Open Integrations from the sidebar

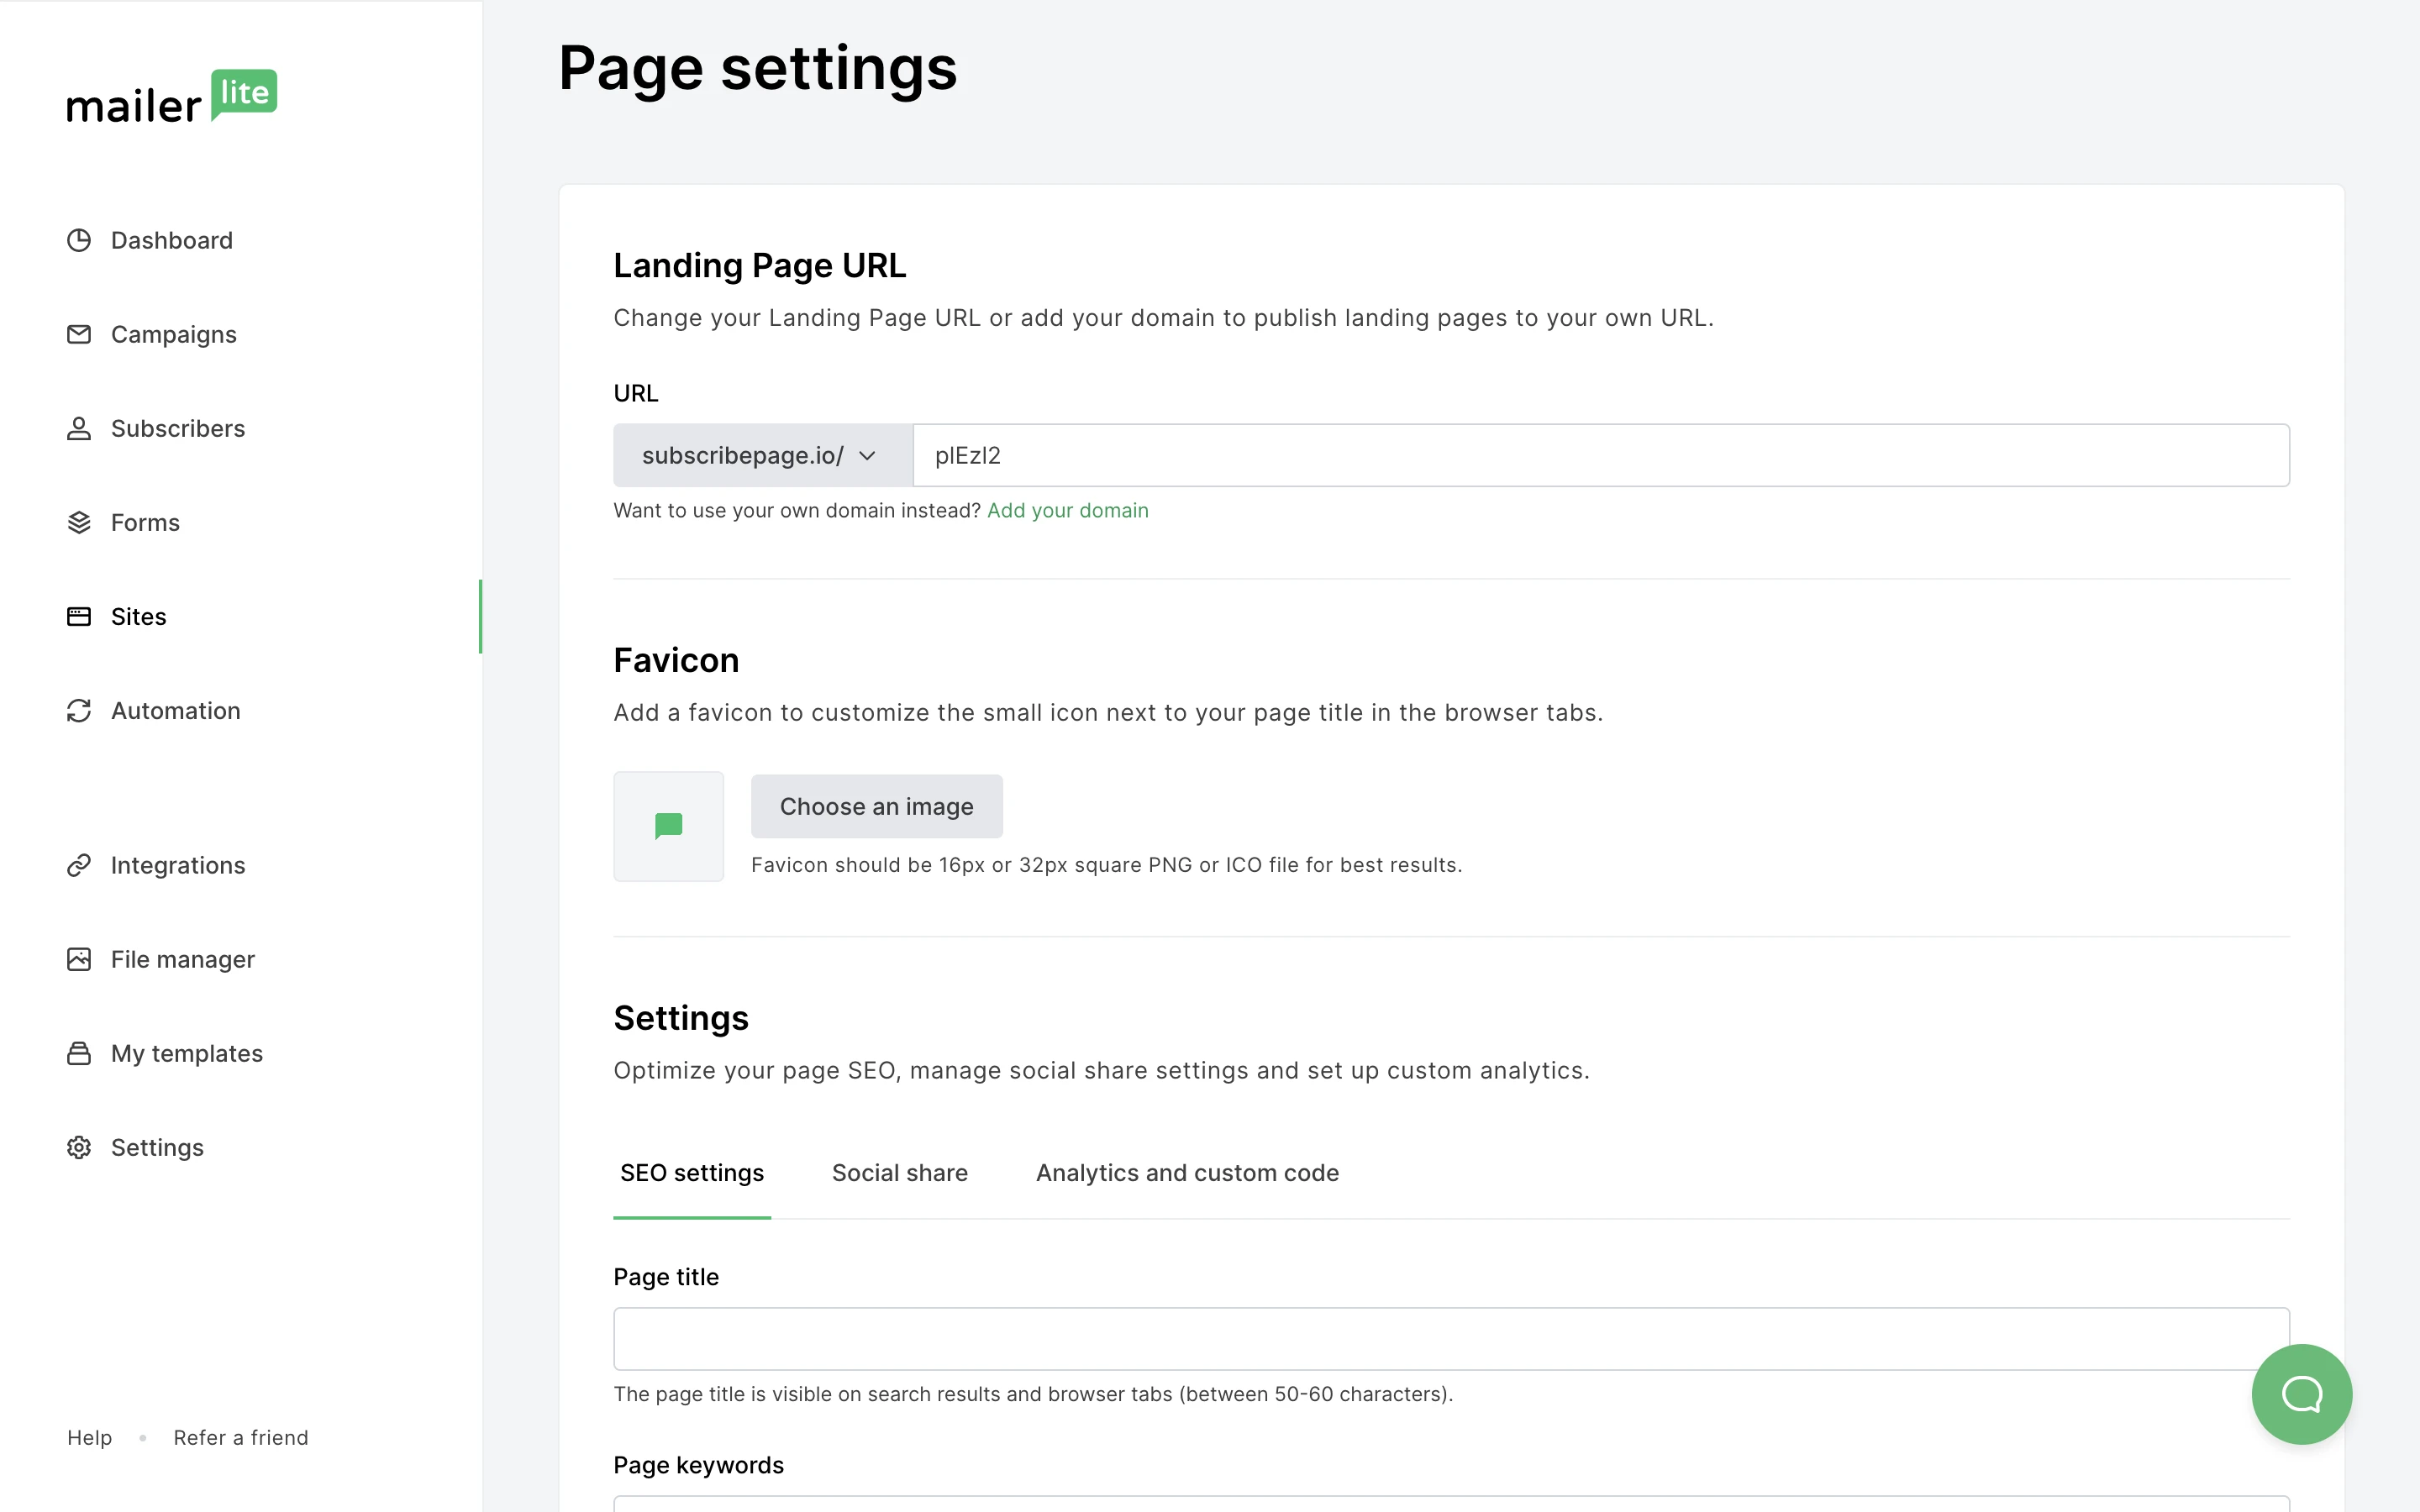pos(178,865)
